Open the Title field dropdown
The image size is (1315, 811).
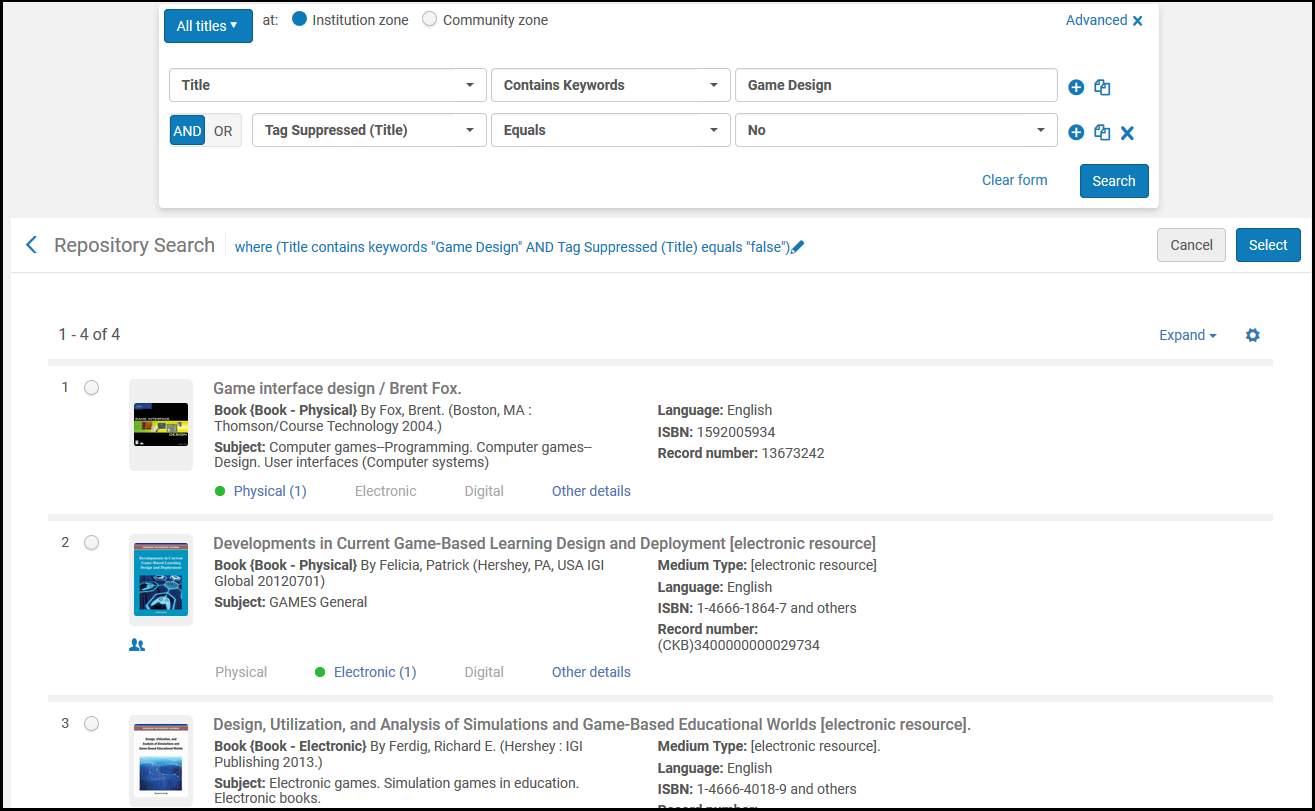(x=328, y=85)
